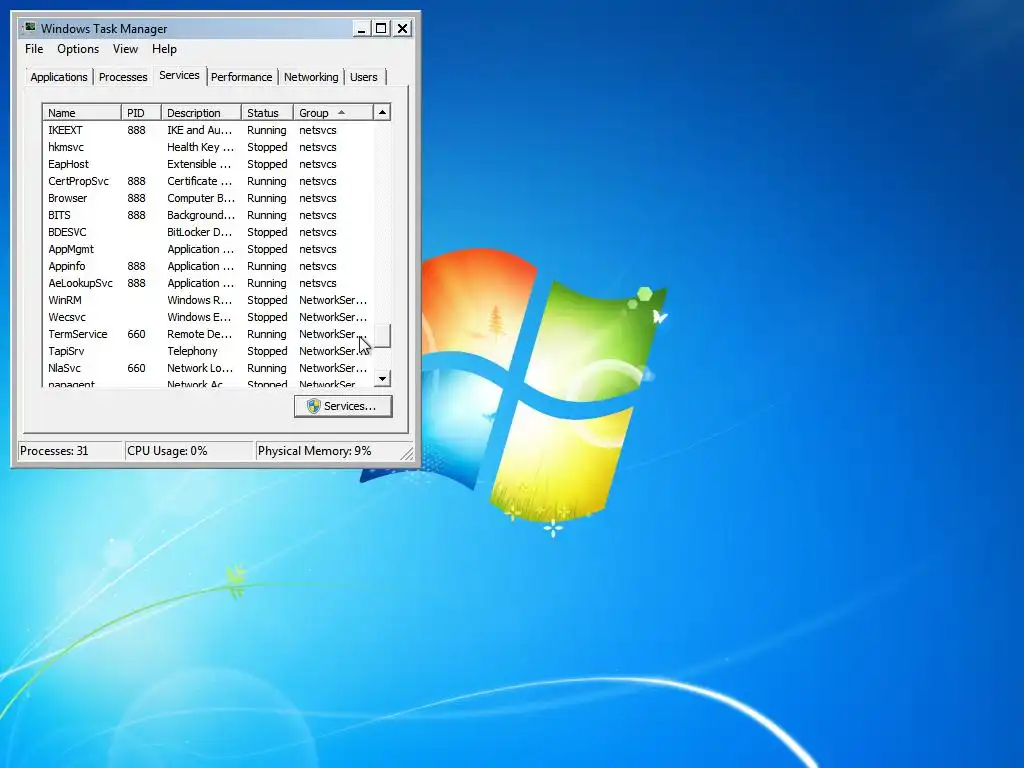The height and width of the screenshot is (768, 1024).
Task: Switch to the Processes tab
Action: 123,77
